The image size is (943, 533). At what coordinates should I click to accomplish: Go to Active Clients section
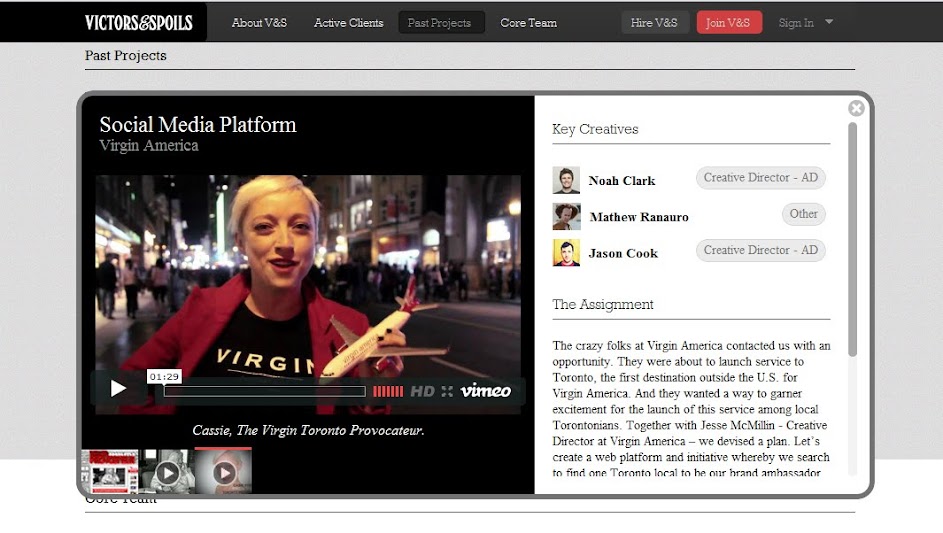[x=348, y=23]
